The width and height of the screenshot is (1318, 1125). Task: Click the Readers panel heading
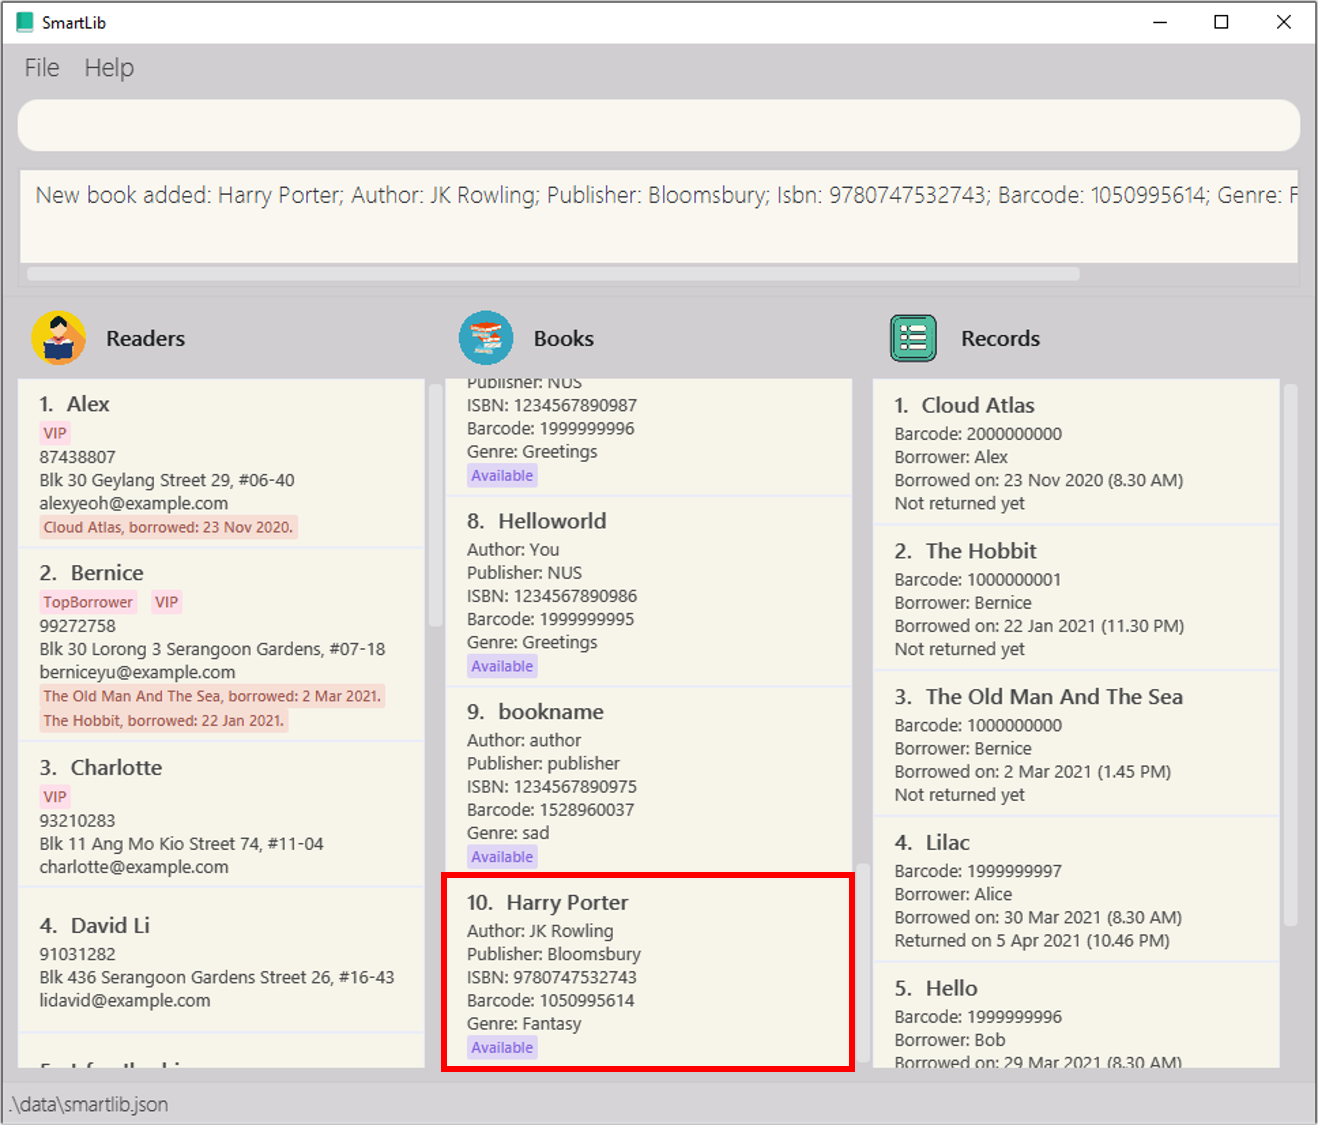[146, 338]
